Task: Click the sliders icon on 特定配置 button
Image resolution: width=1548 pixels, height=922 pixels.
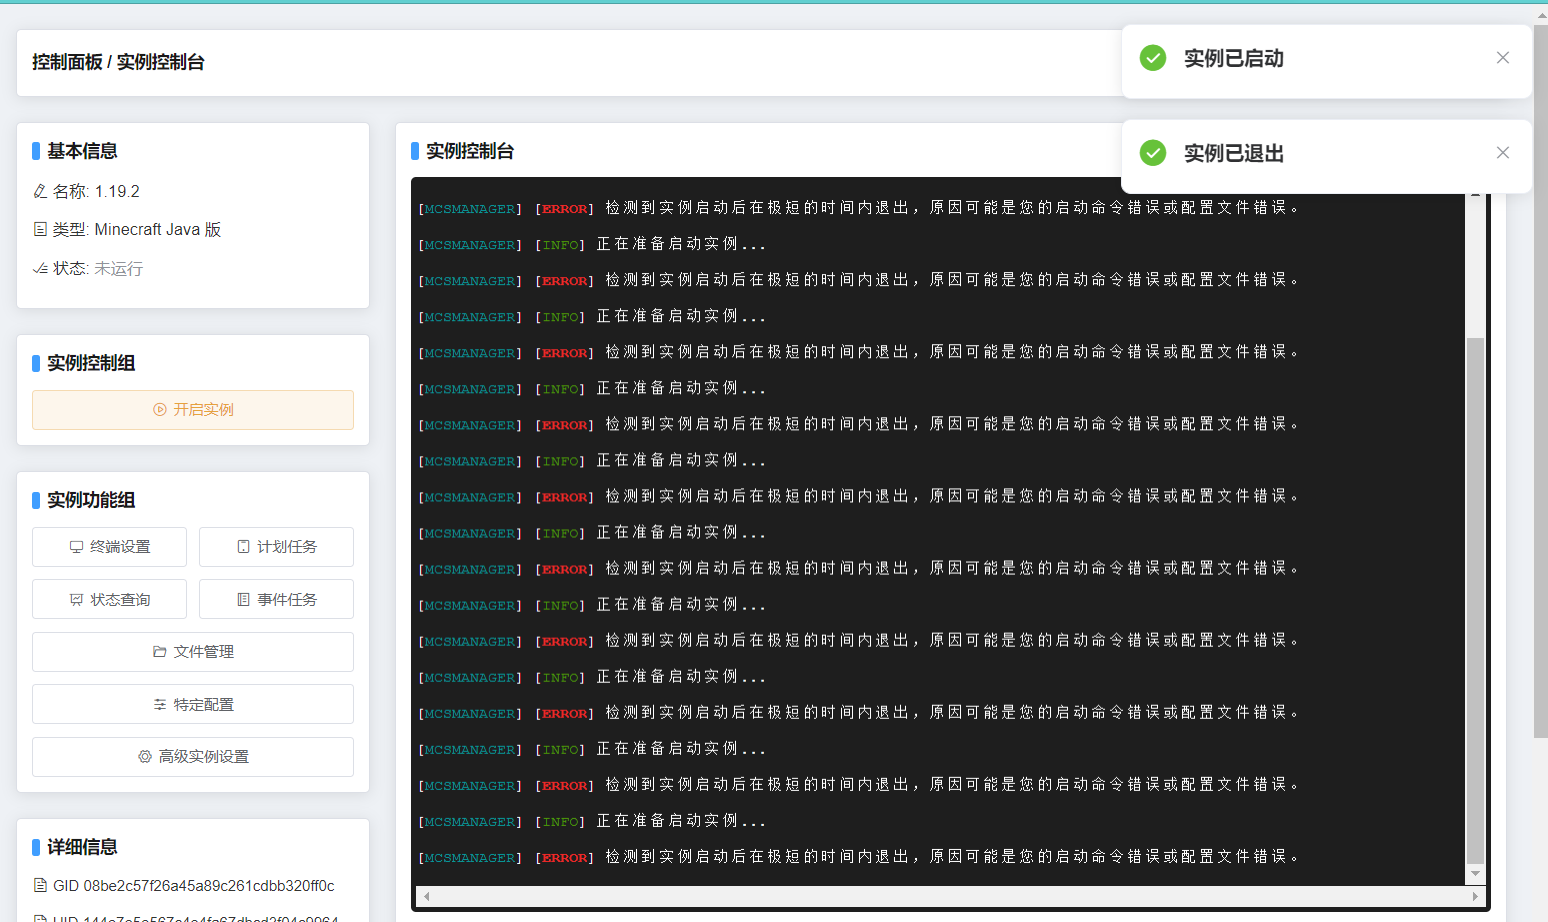Action: pos(161,704)
